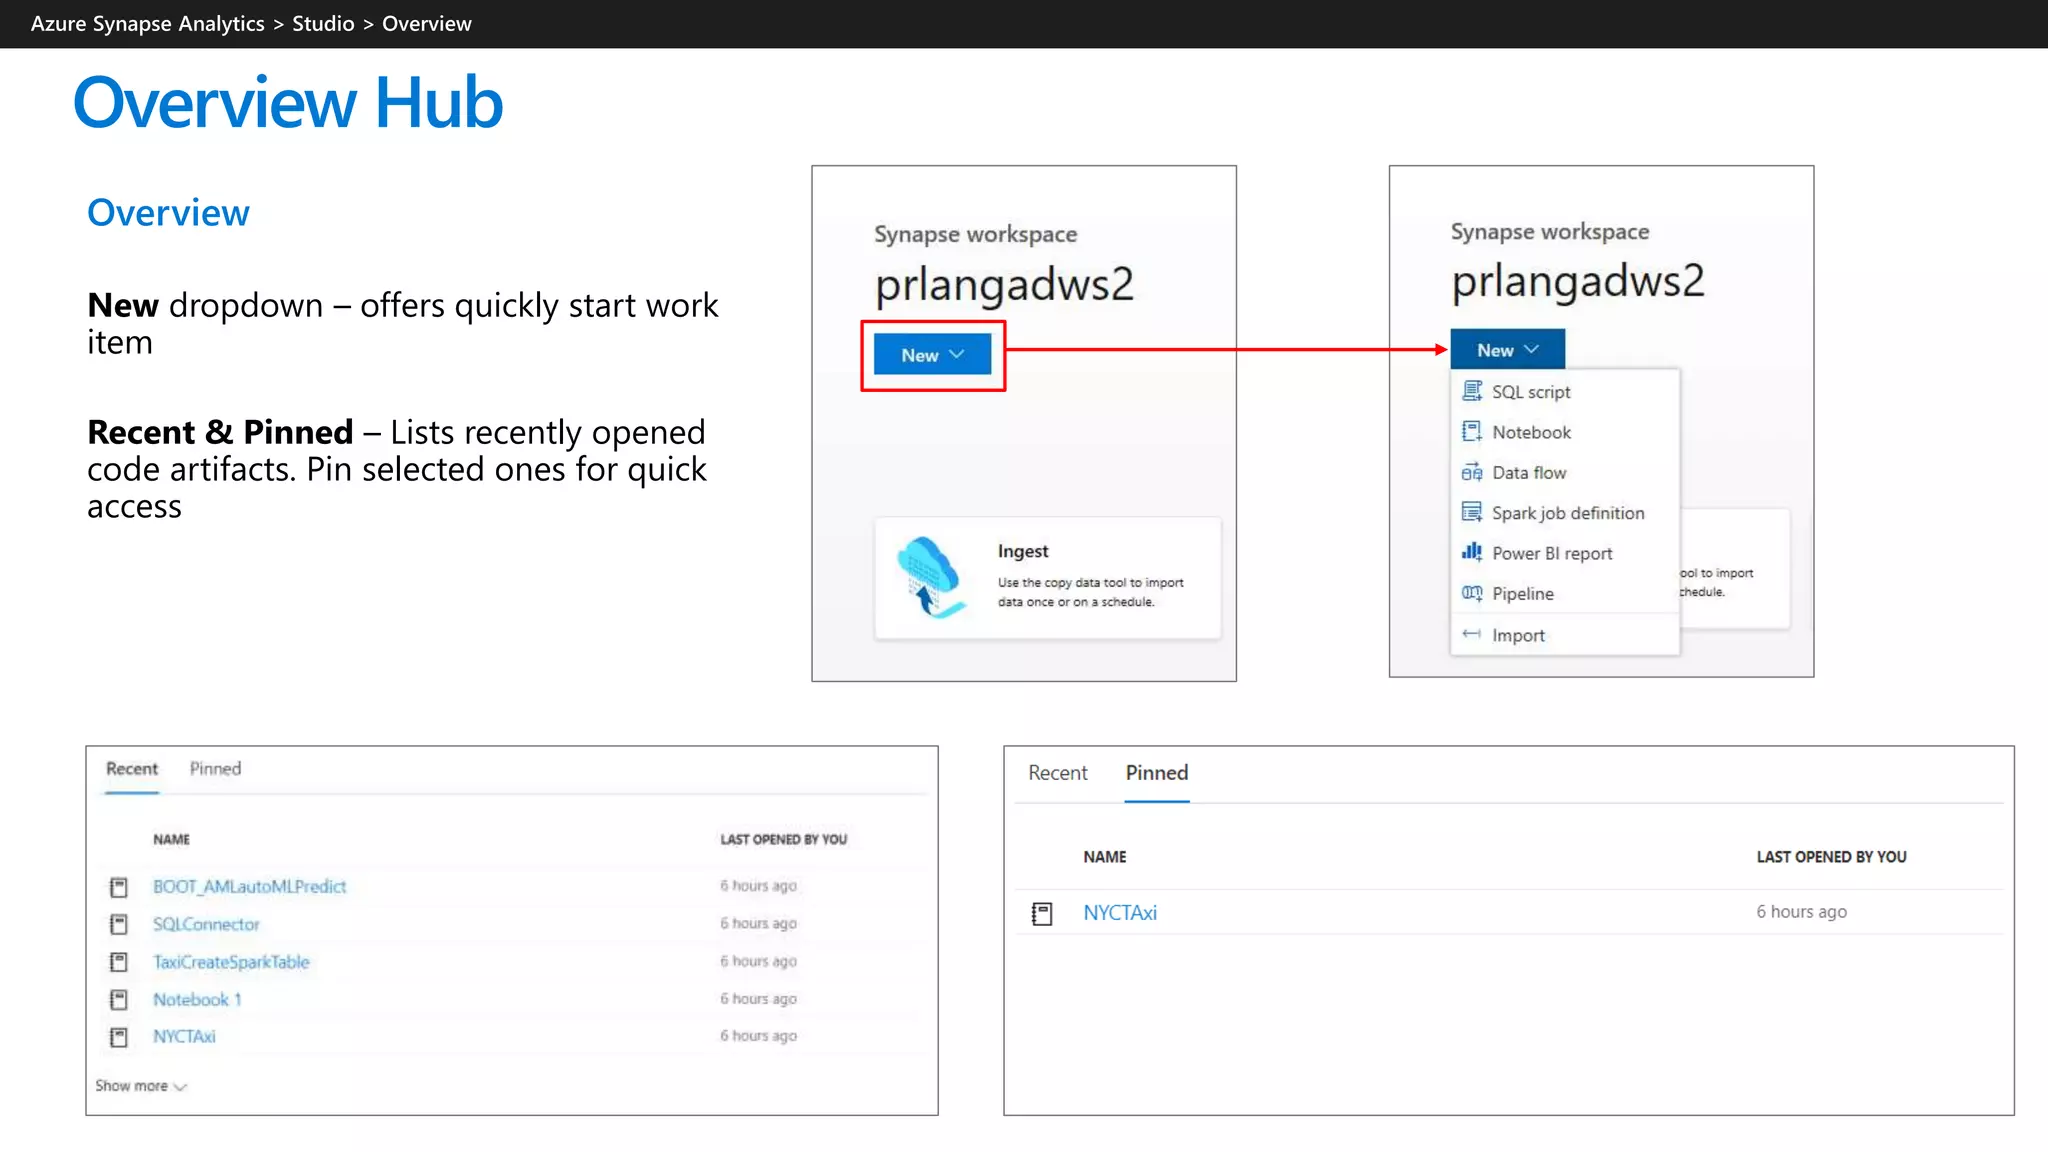This screenshot has width=2048, height=1152.
Task: Click LAST OPENED BY YOU header in Pinned list
Action: [1832, 857]
